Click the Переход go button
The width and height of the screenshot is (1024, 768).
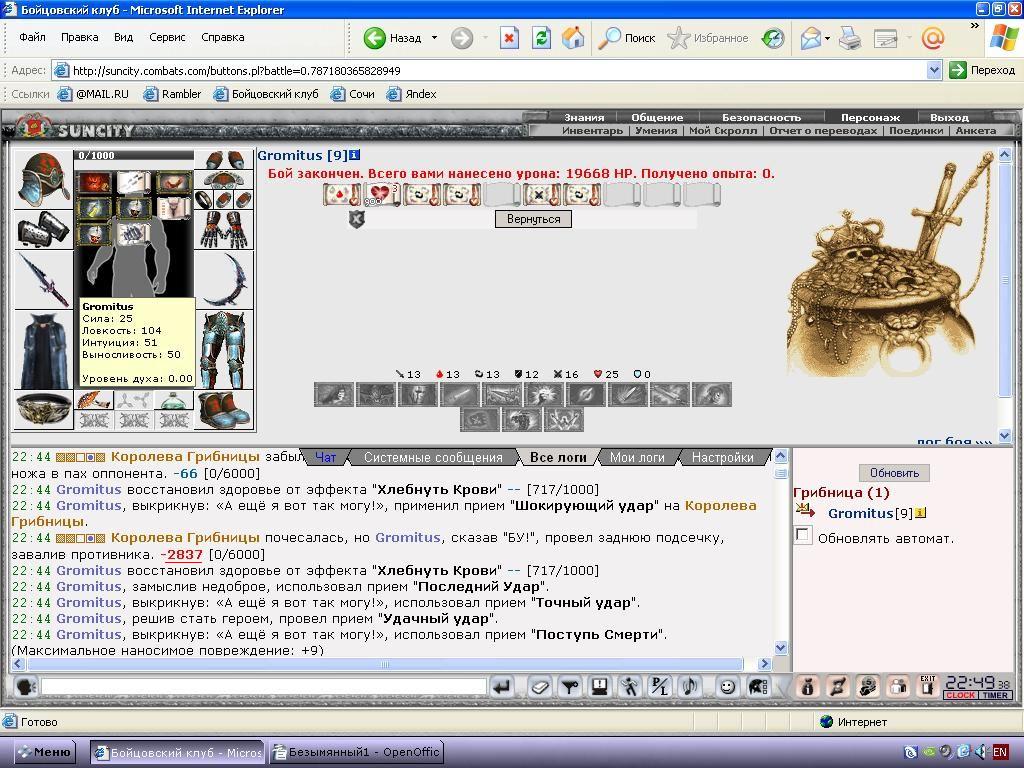point(983,70)
